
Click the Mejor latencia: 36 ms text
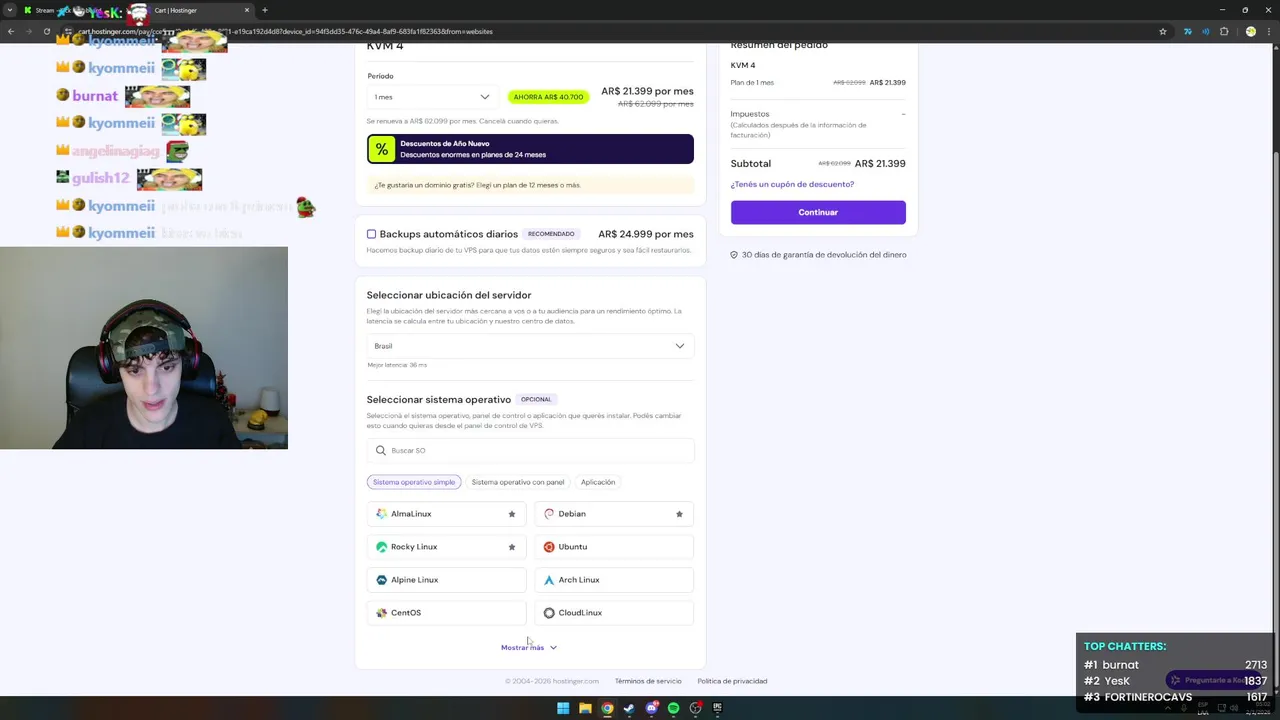point(397,365)
